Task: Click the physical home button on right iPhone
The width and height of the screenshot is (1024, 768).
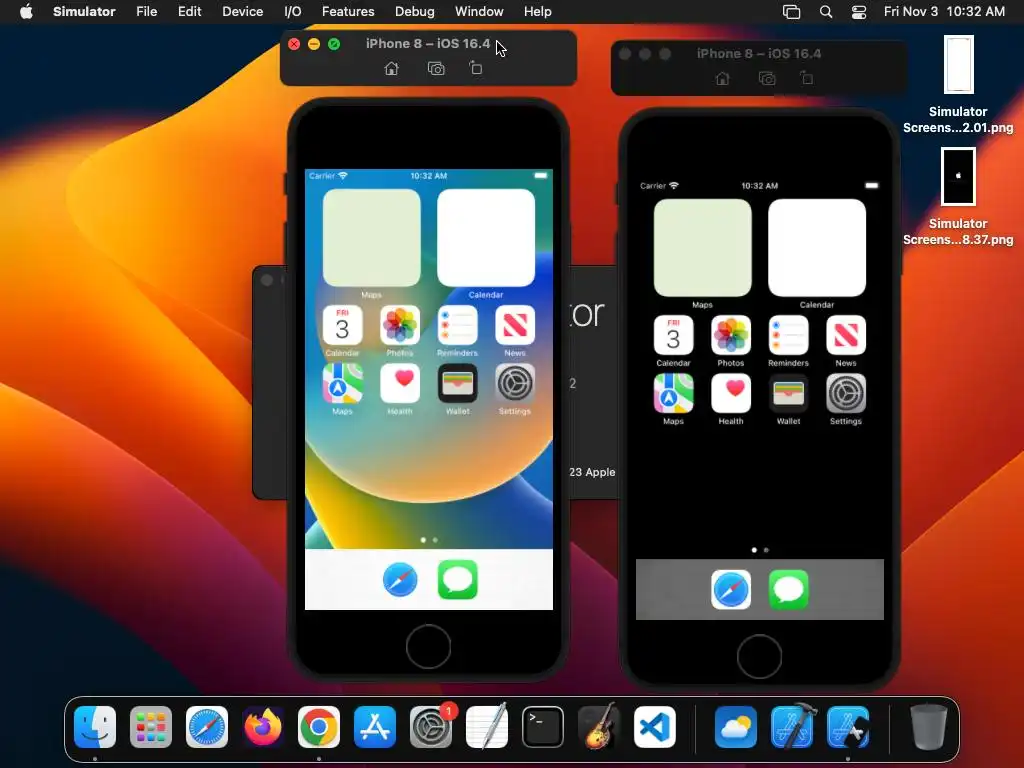Action: 760,656
